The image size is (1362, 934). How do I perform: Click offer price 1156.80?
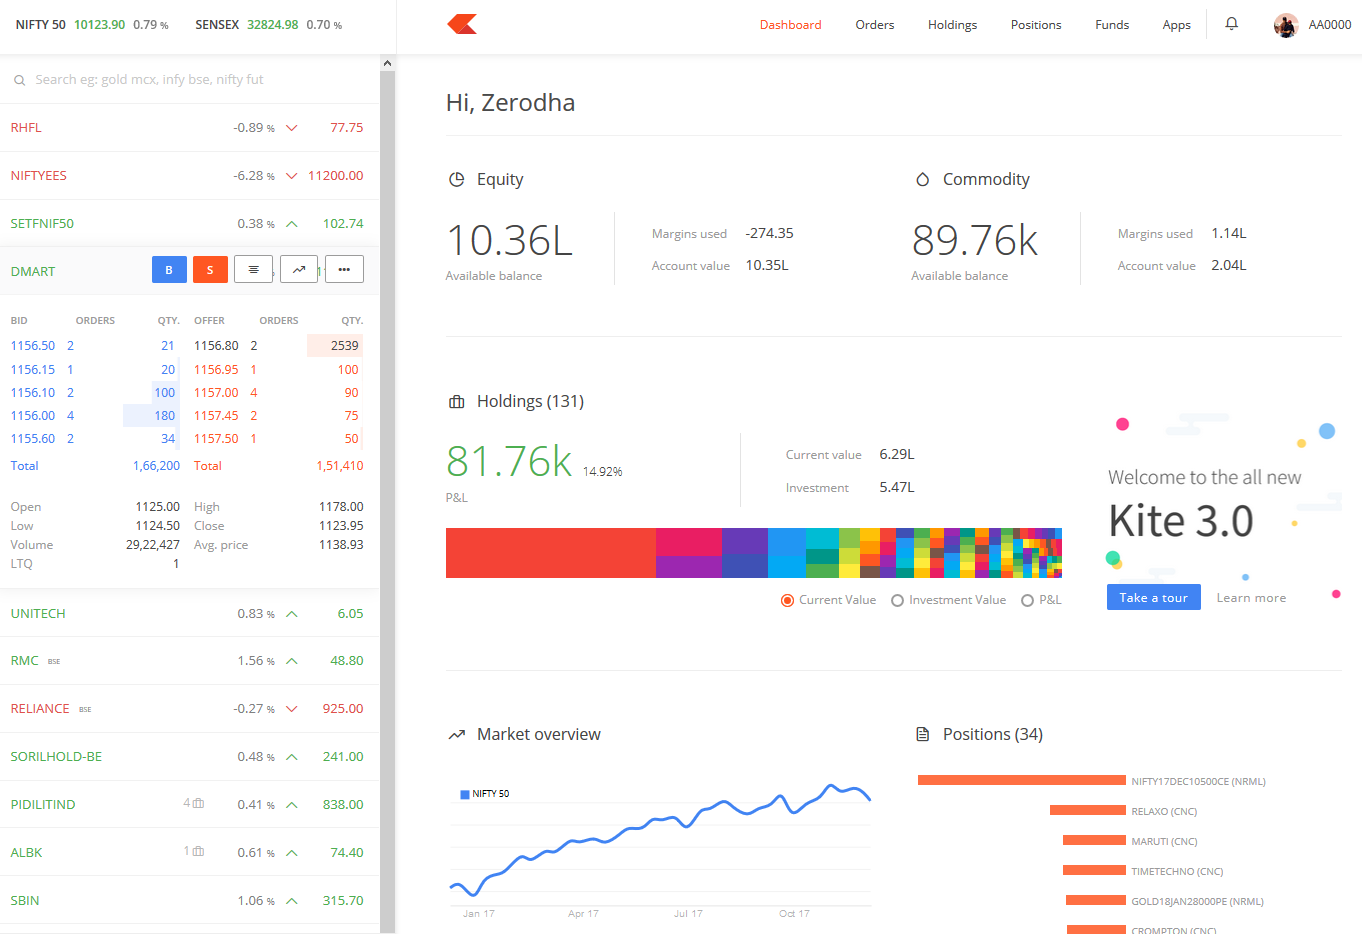tap(216, 345)
